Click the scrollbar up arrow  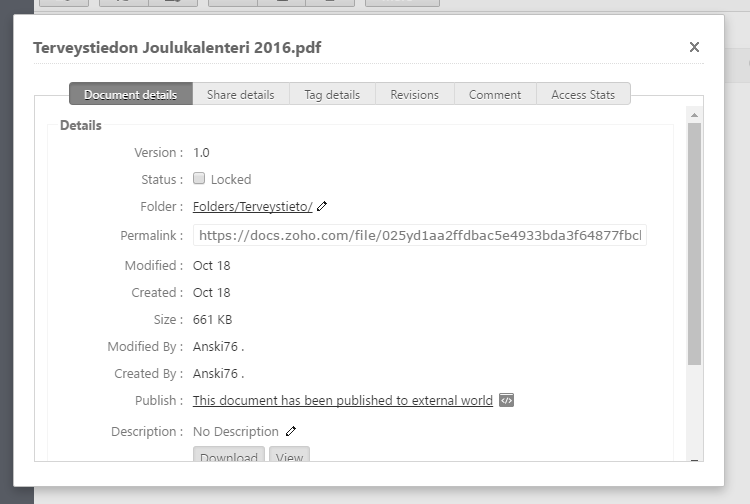pos(694,115)
